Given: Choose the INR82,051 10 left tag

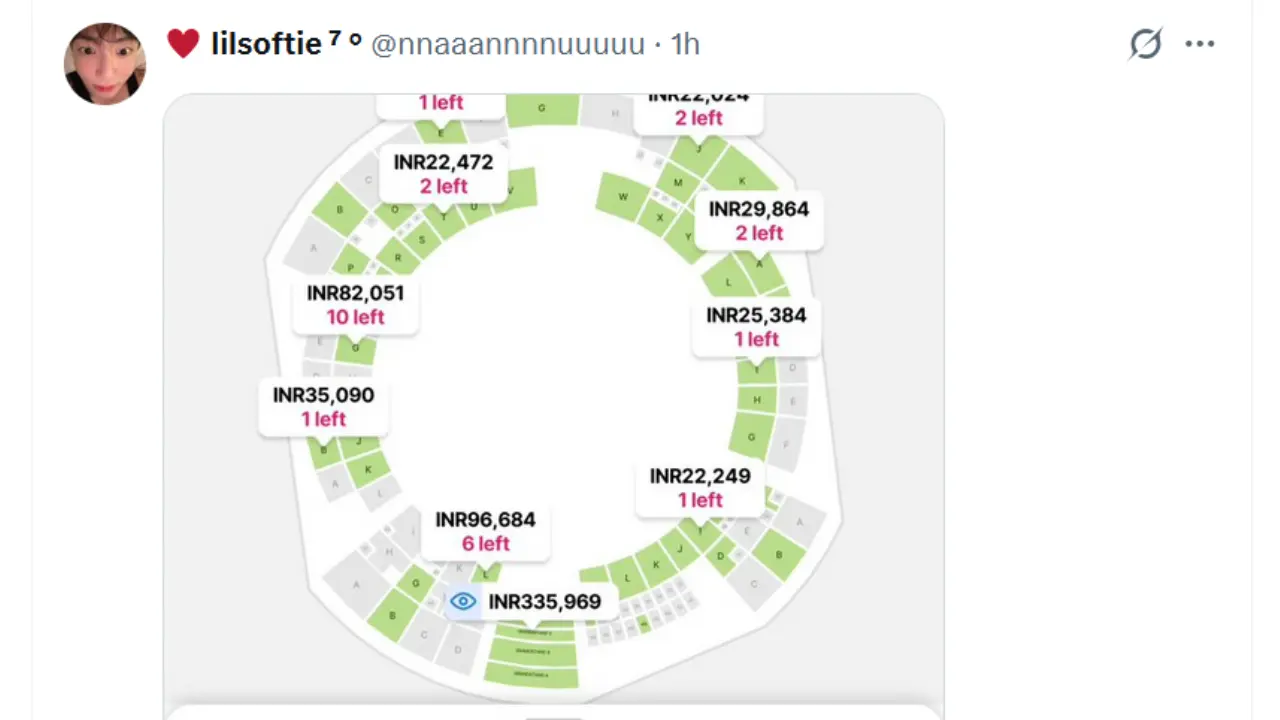Looking at the screenshot, I should pyautogui.click(x=355, y=304).
